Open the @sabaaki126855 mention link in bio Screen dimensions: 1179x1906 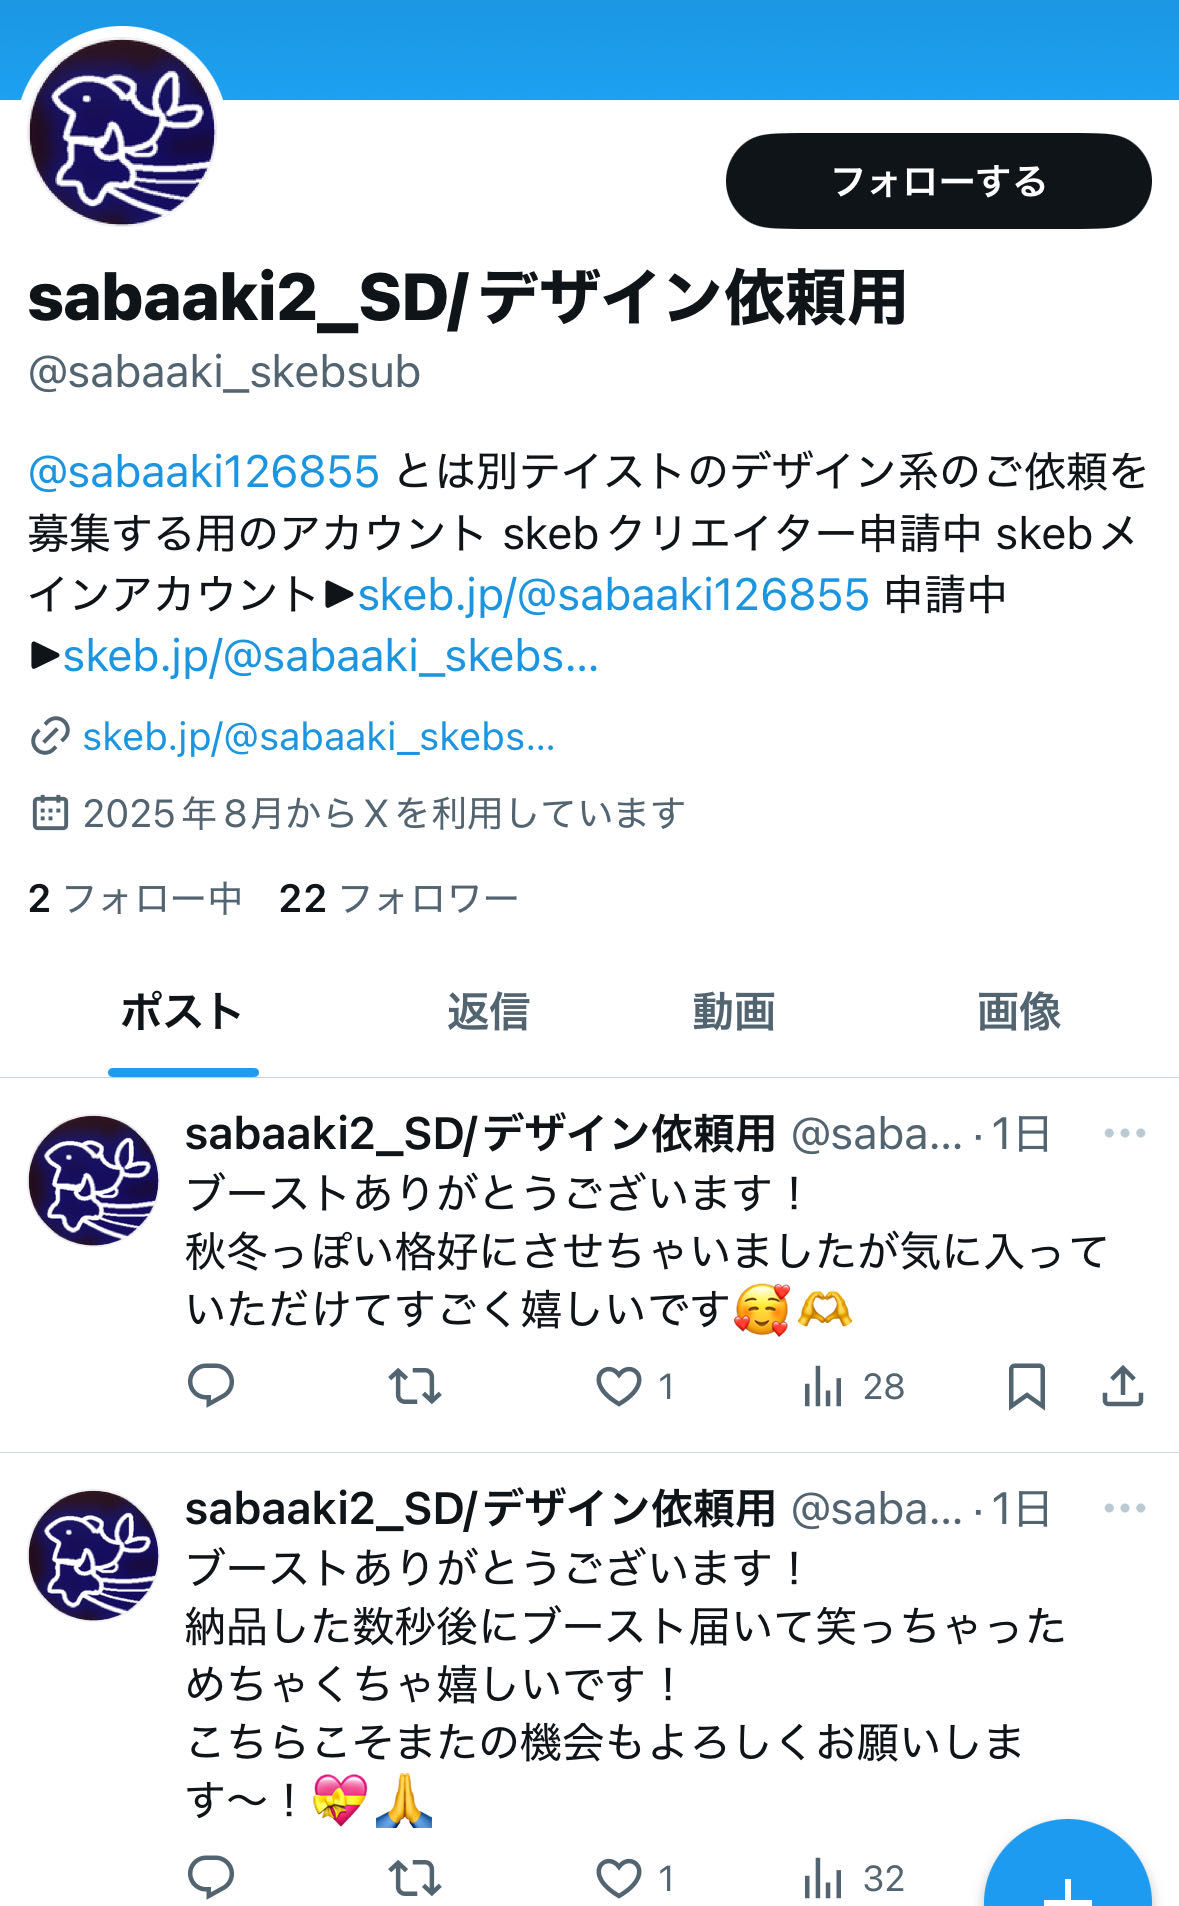pyautogui.click(x=204, y=472)
